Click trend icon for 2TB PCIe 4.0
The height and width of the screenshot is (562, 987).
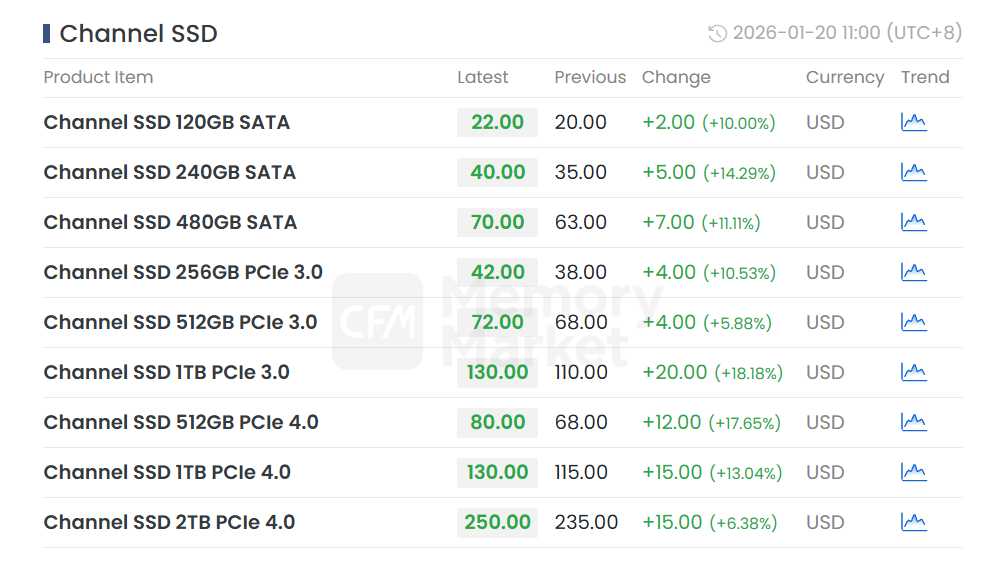(x=913, y=522)
